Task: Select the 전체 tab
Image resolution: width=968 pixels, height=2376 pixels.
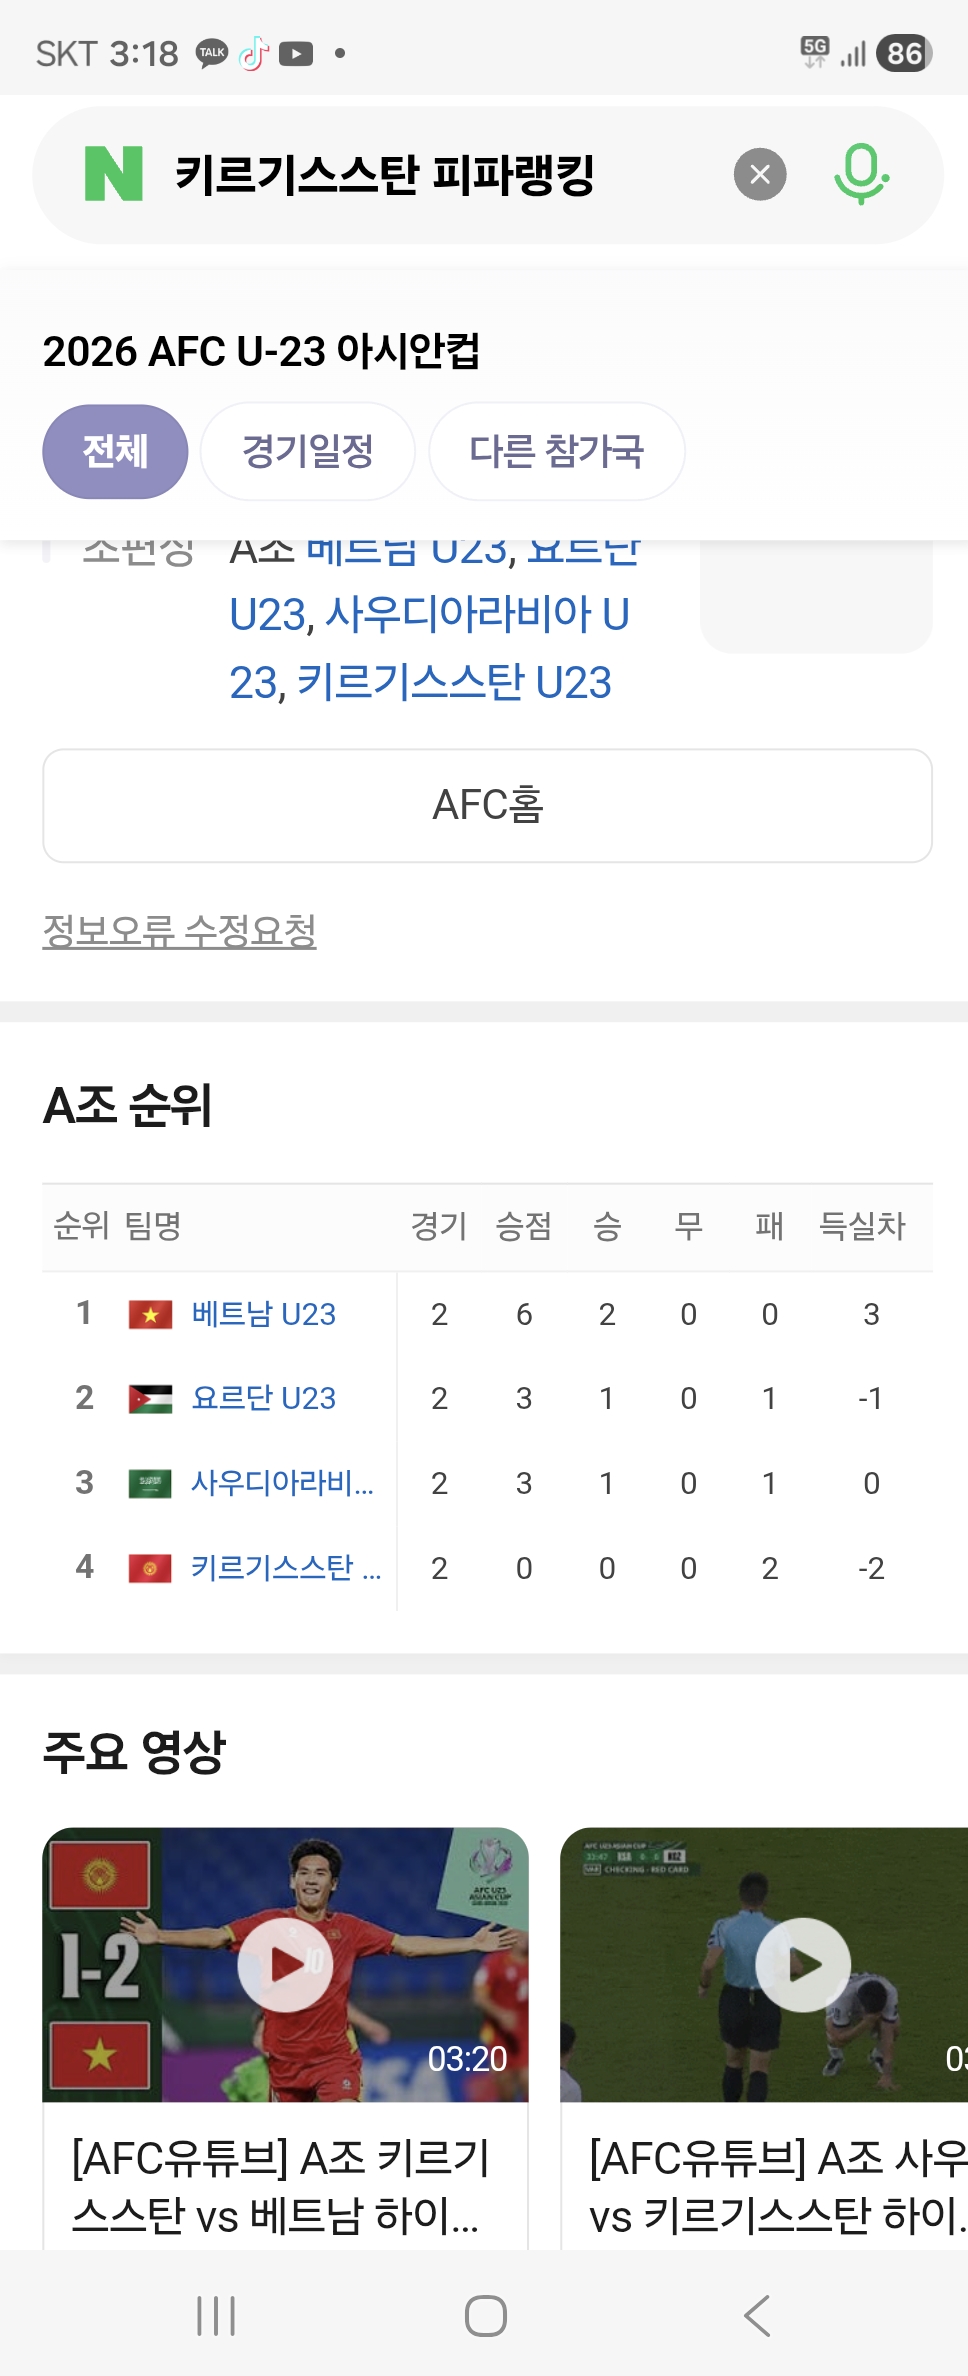Action: pos(115,451)
